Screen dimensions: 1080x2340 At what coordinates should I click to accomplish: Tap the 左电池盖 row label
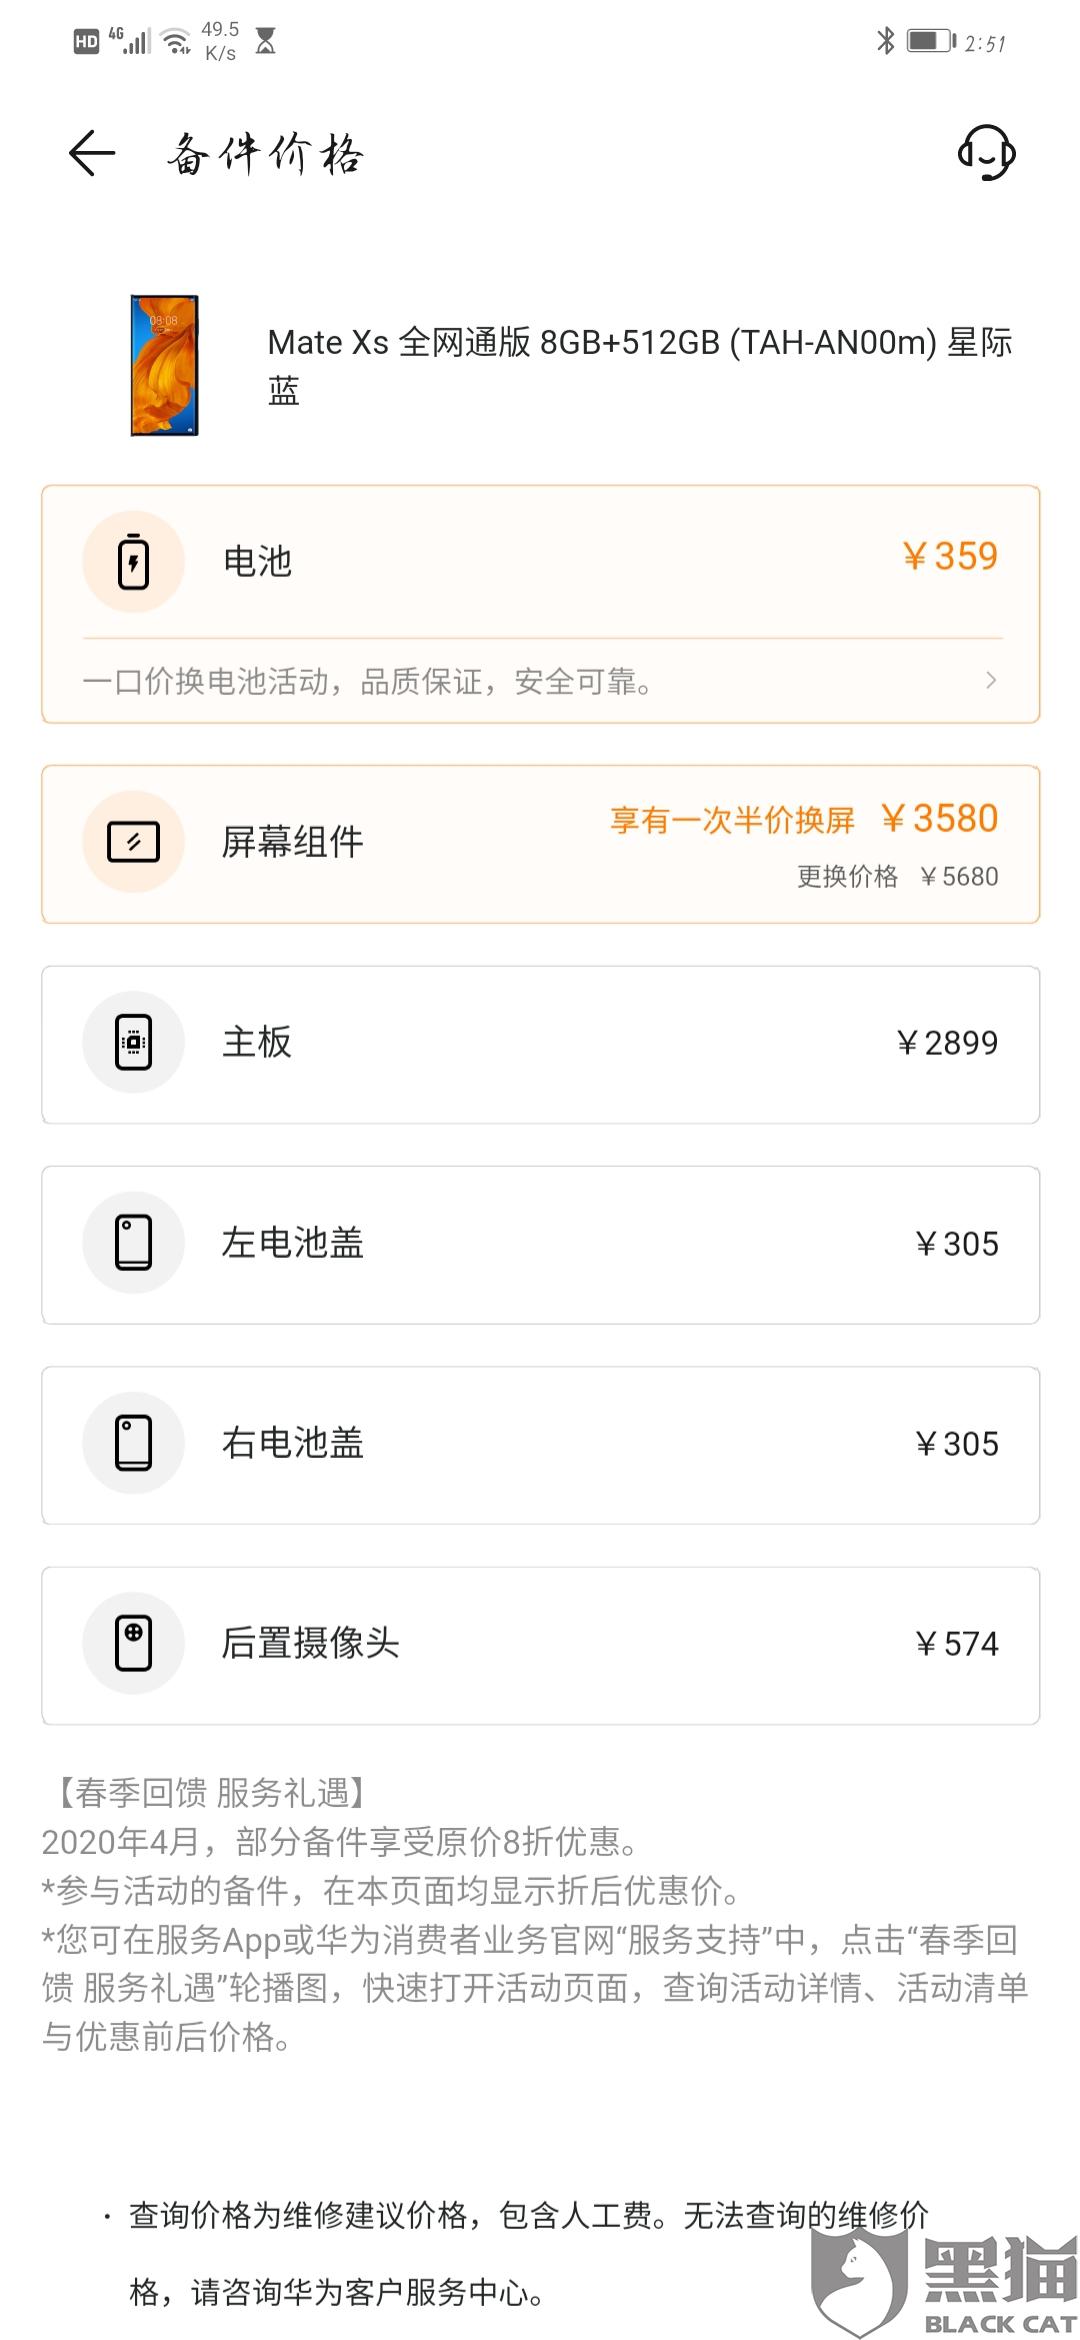tap(292, 1243)
